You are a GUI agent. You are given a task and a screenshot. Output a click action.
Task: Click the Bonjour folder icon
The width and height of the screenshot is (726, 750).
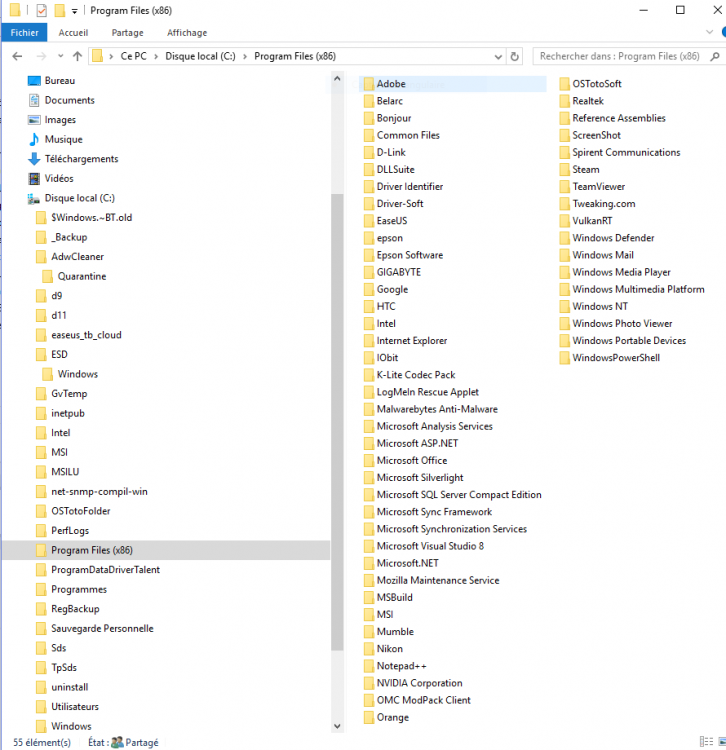369,118
